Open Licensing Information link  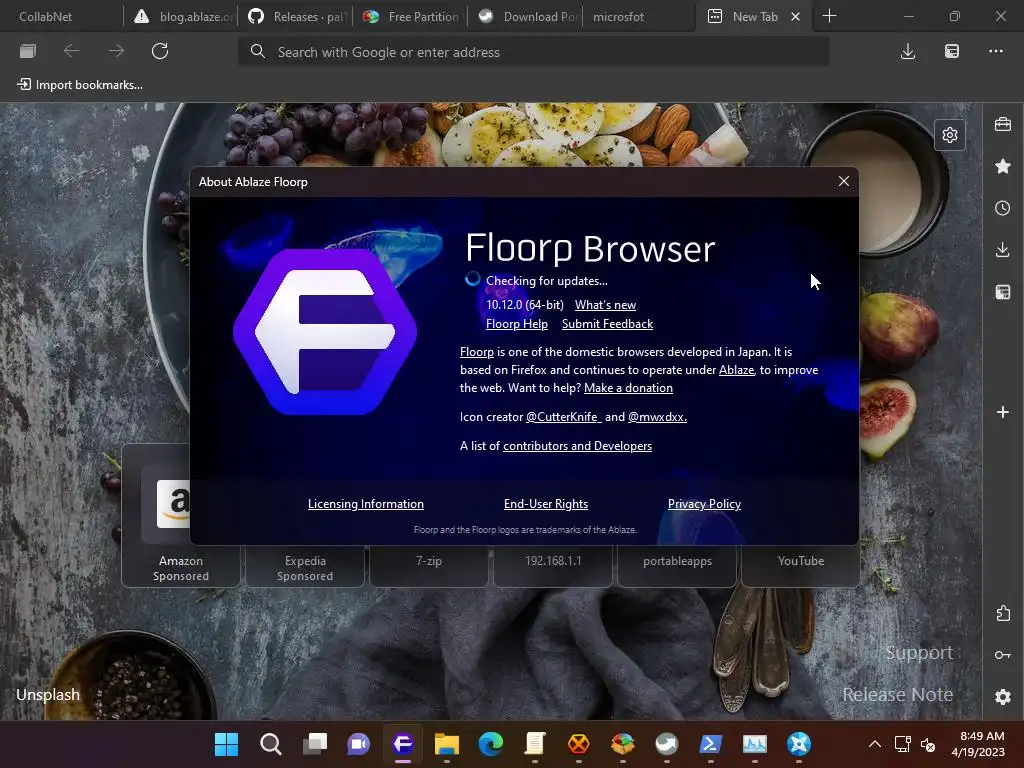(x=366, y=504)
